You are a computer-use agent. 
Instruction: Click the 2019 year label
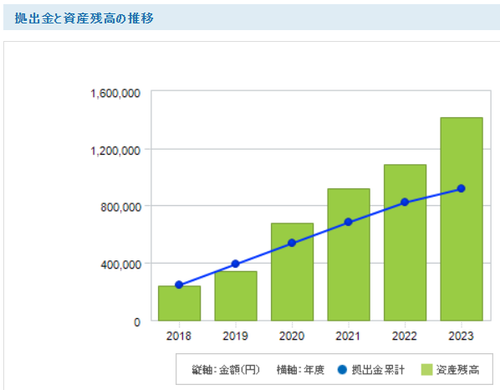point(235,336)
